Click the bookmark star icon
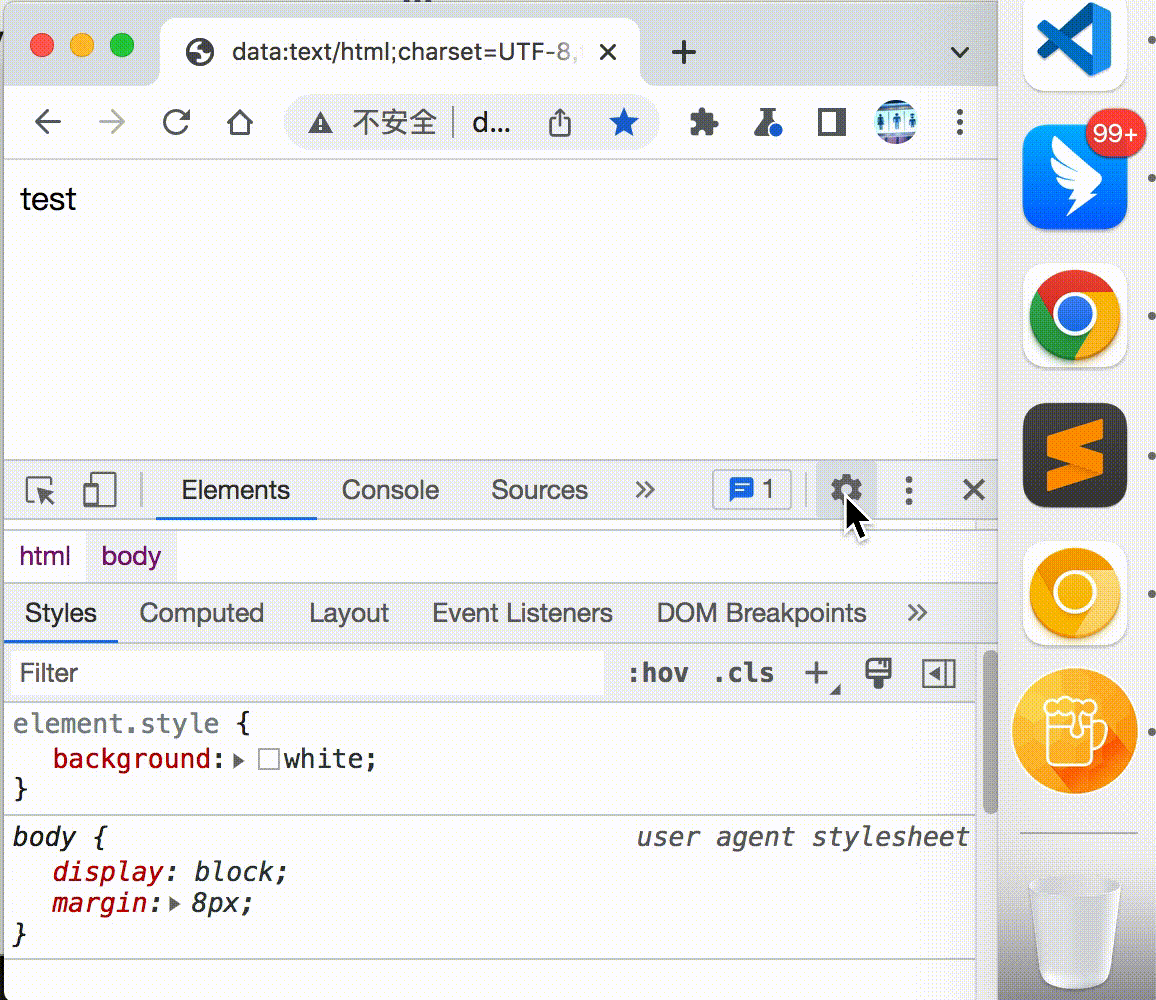1156x1000 pixels. [624, 122]
